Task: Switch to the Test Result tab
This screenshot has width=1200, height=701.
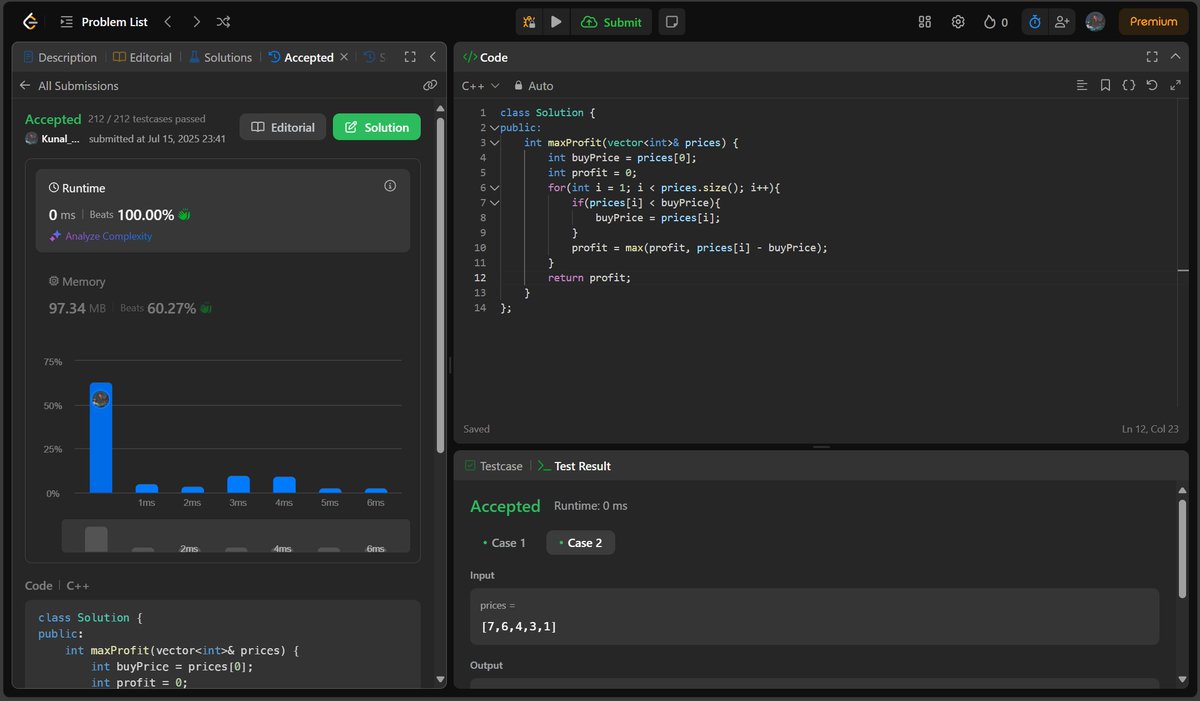Action: pos(575,466)
